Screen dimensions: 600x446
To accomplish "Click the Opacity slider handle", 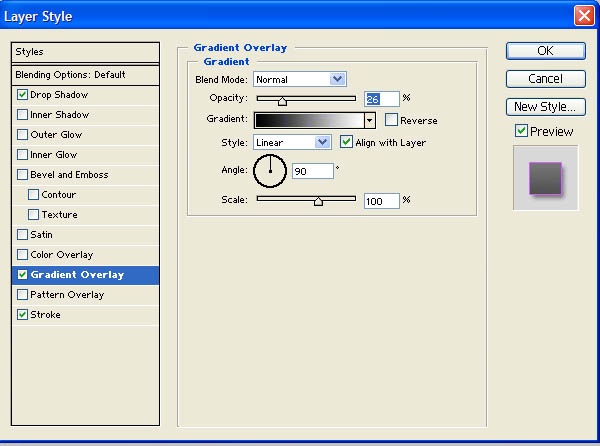I will 282,100.
